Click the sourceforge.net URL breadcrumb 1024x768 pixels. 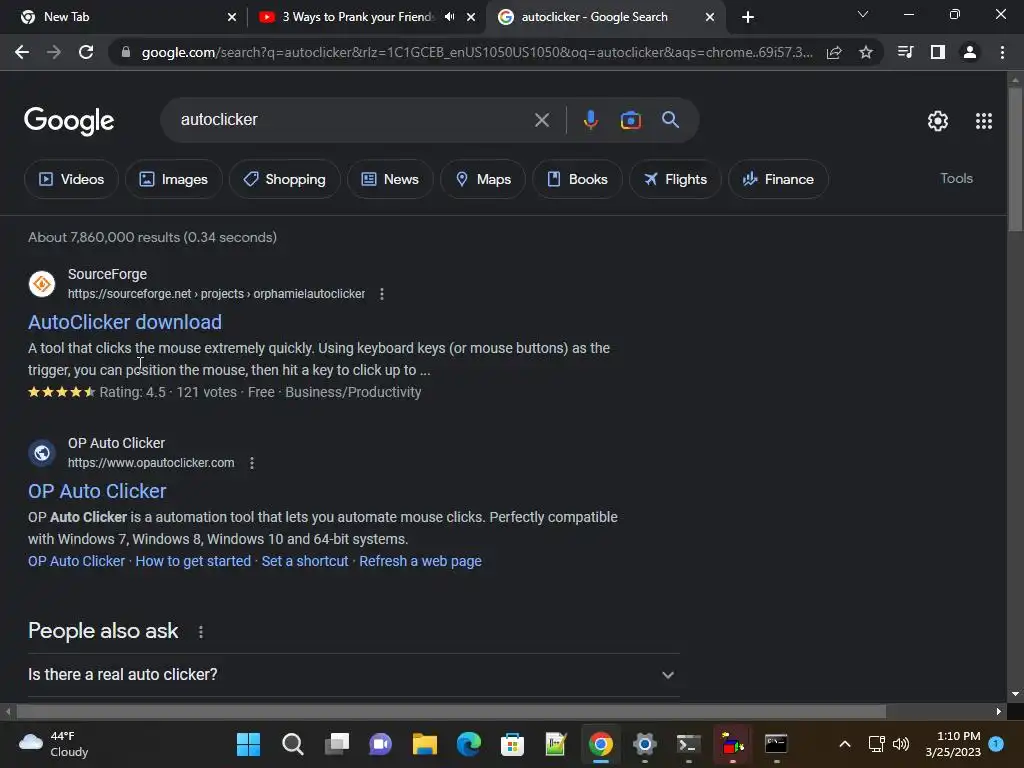pyautogui.click(x=216, y=294)
